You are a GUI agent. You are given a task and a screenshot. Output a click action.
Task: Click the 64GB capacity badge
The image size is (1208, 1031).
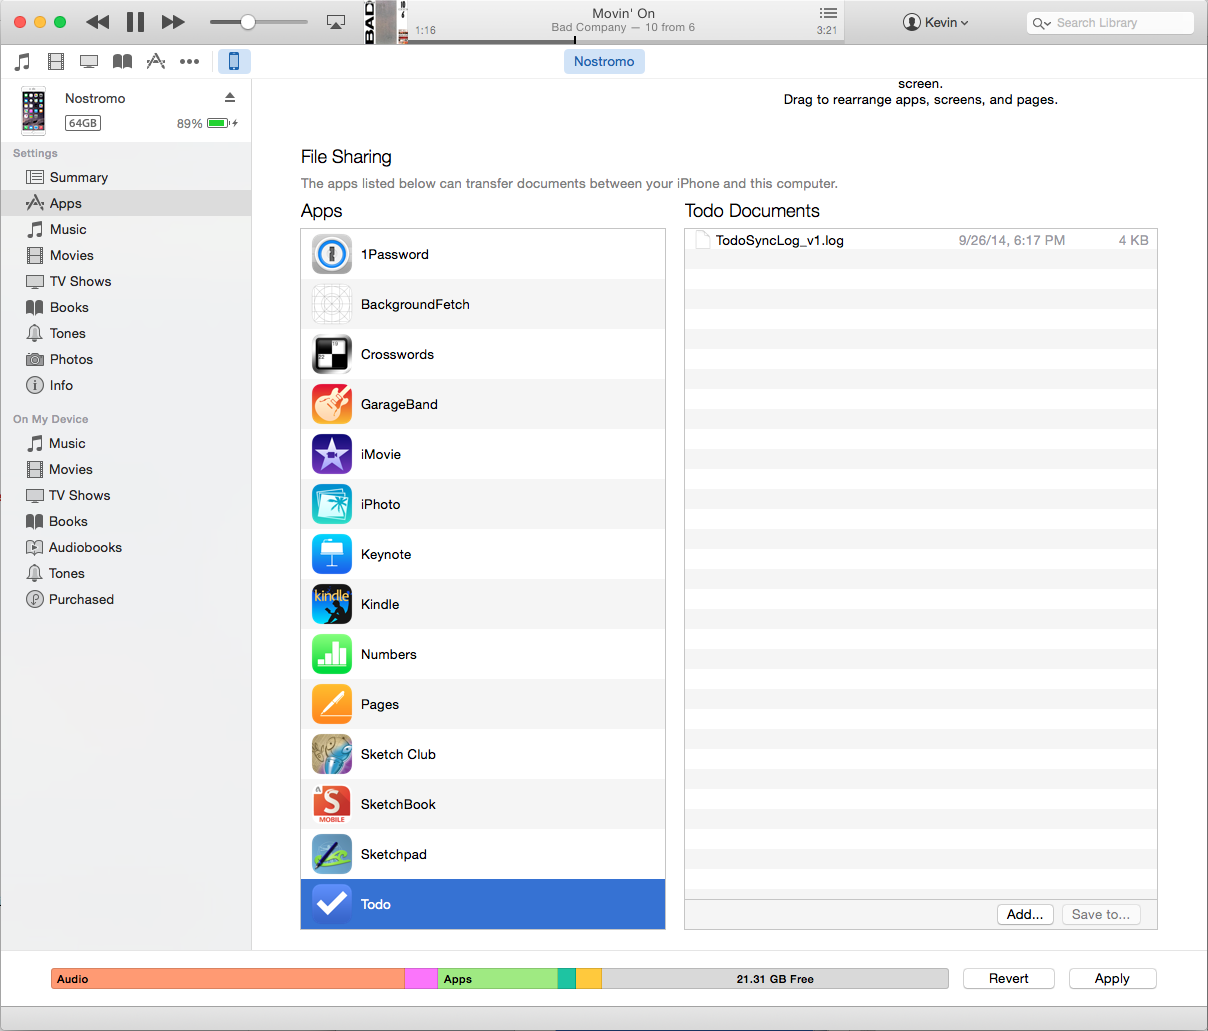(83, 123)
